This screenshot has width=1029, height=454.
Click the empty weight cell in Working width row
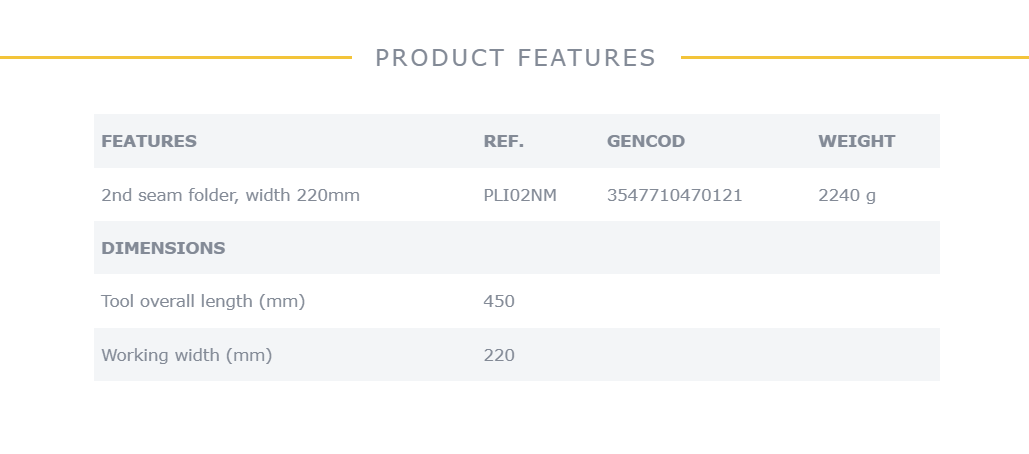875,355
